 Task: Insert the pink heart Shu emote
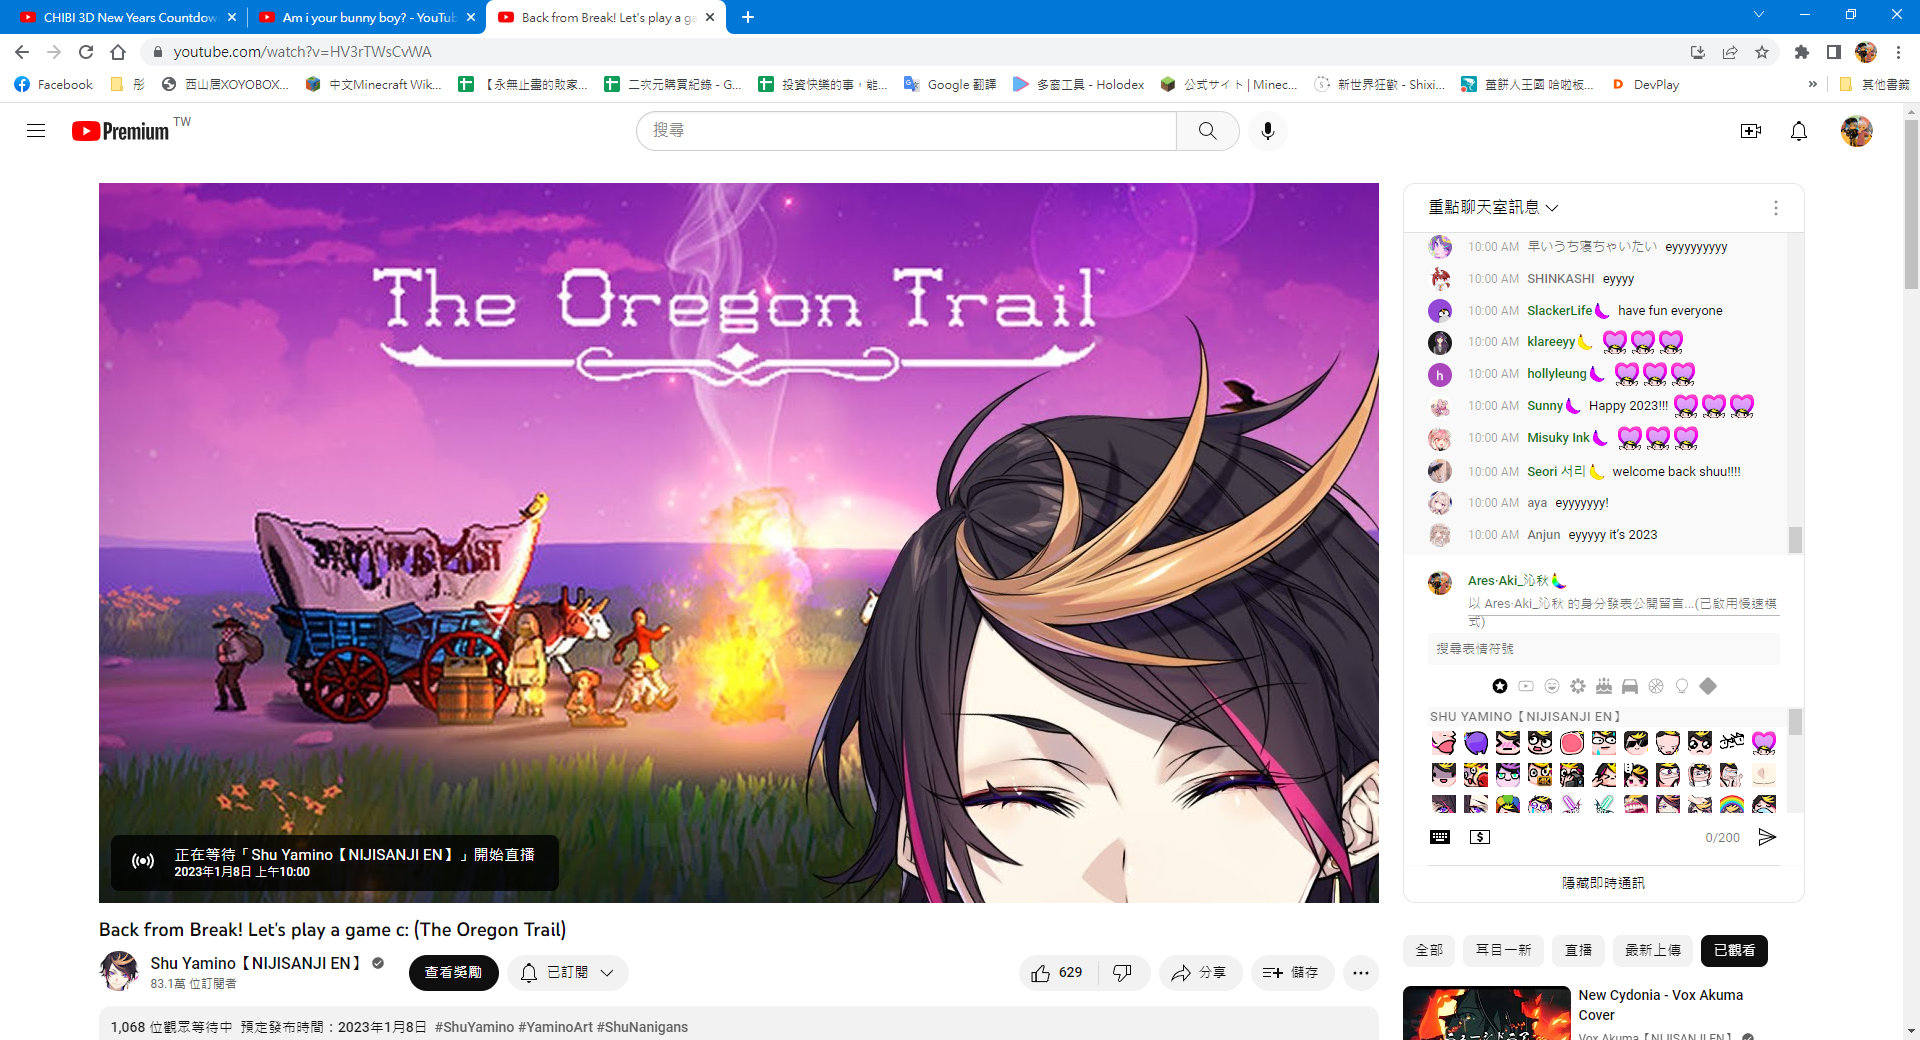(x=1764, y=743)
